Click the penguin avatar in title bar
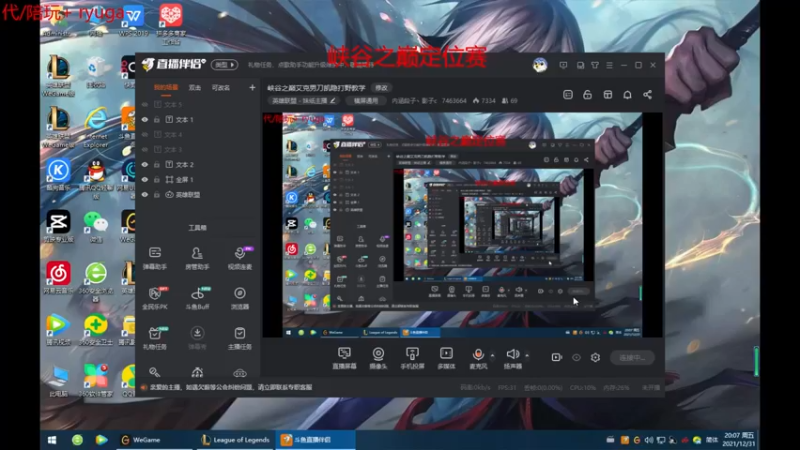Viewport: 800px width, 450px height. 540,65
